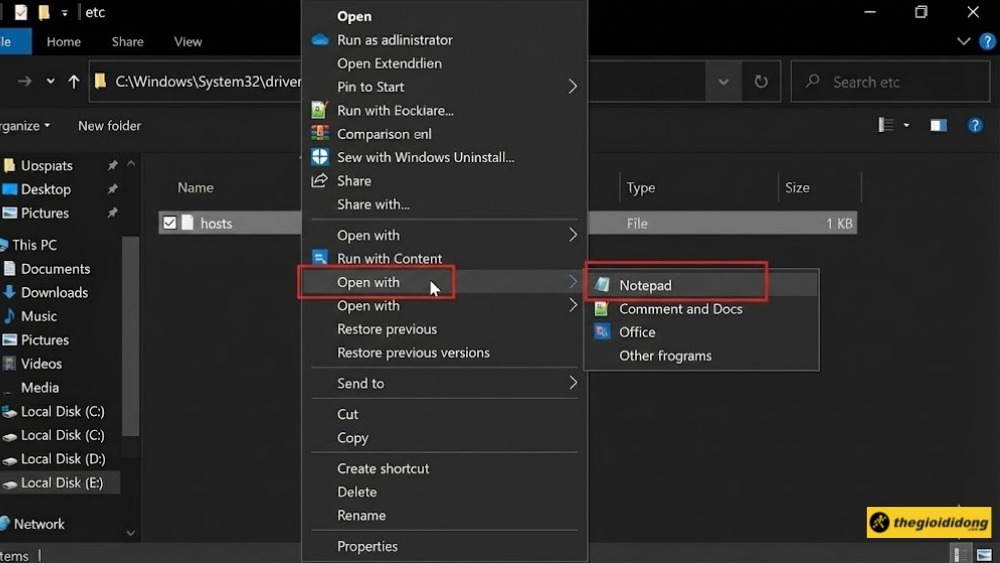This screenshot has height=563, width=1000.
Task: Choose Other programs in the submenu
Action: pos(665,356)
